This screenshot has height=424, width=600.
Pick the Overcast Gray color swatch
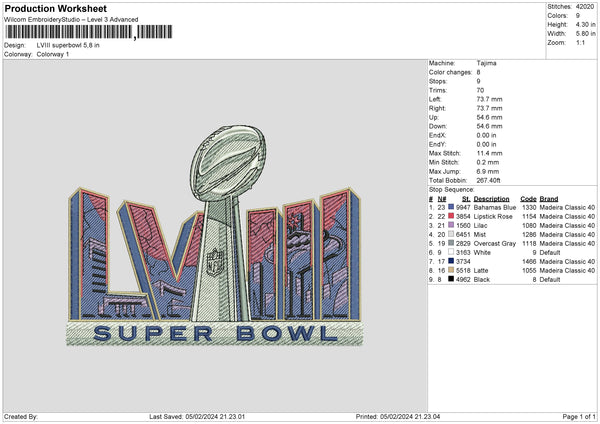tap(451, 243)
